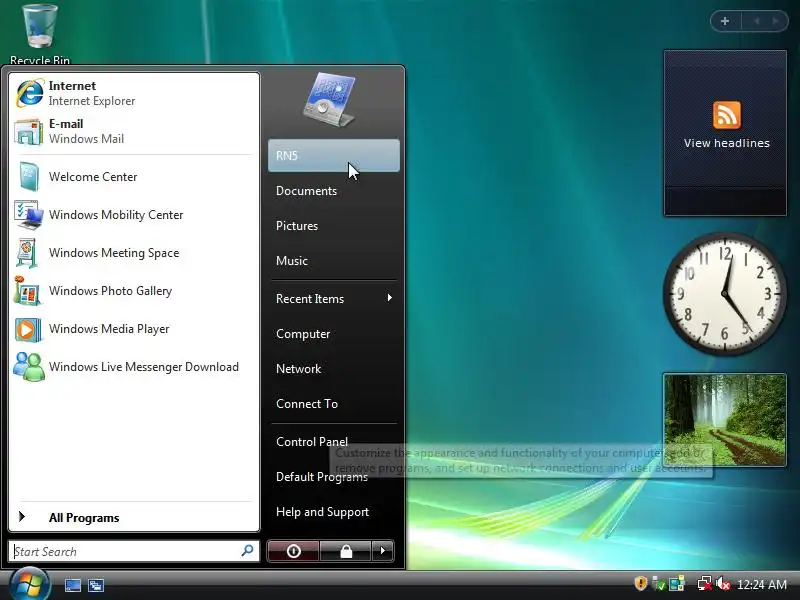Viewport: 800px width, 600px height.
Task: Click Show Desktop in Quick Launch
Action: 72,585
